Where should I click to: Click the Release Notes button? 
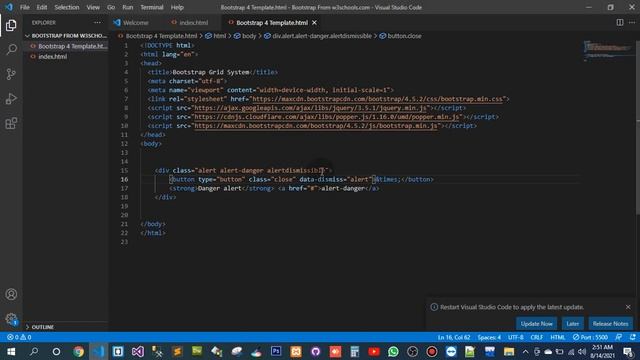(610, 324)
